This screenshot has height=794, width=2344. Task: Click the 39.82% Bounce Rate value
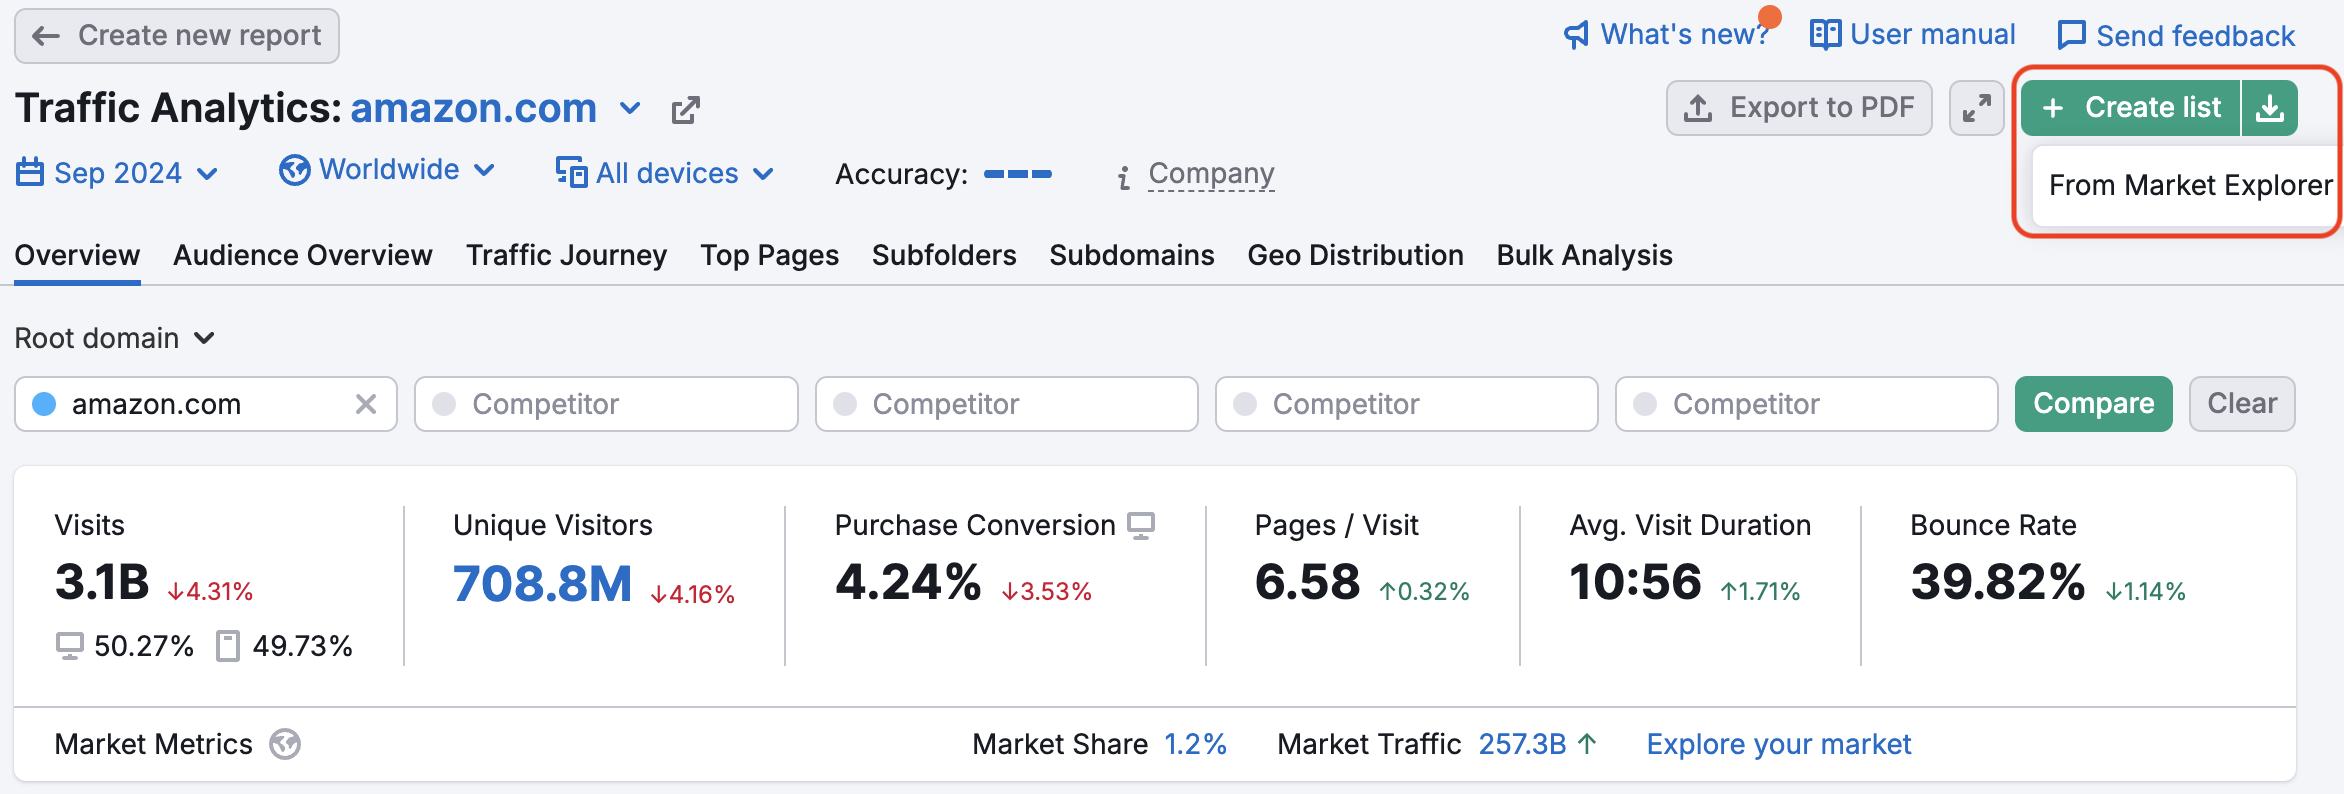(x=1998, y=582)
